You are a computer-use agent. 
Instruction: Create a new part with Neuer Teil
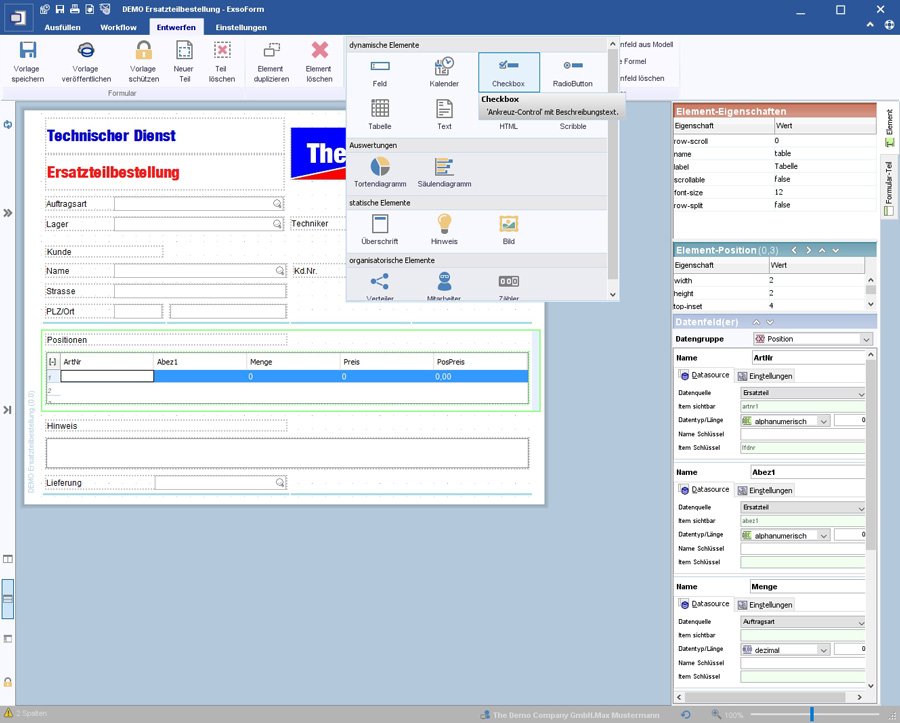pyautogui.click(x=184, y=61)
